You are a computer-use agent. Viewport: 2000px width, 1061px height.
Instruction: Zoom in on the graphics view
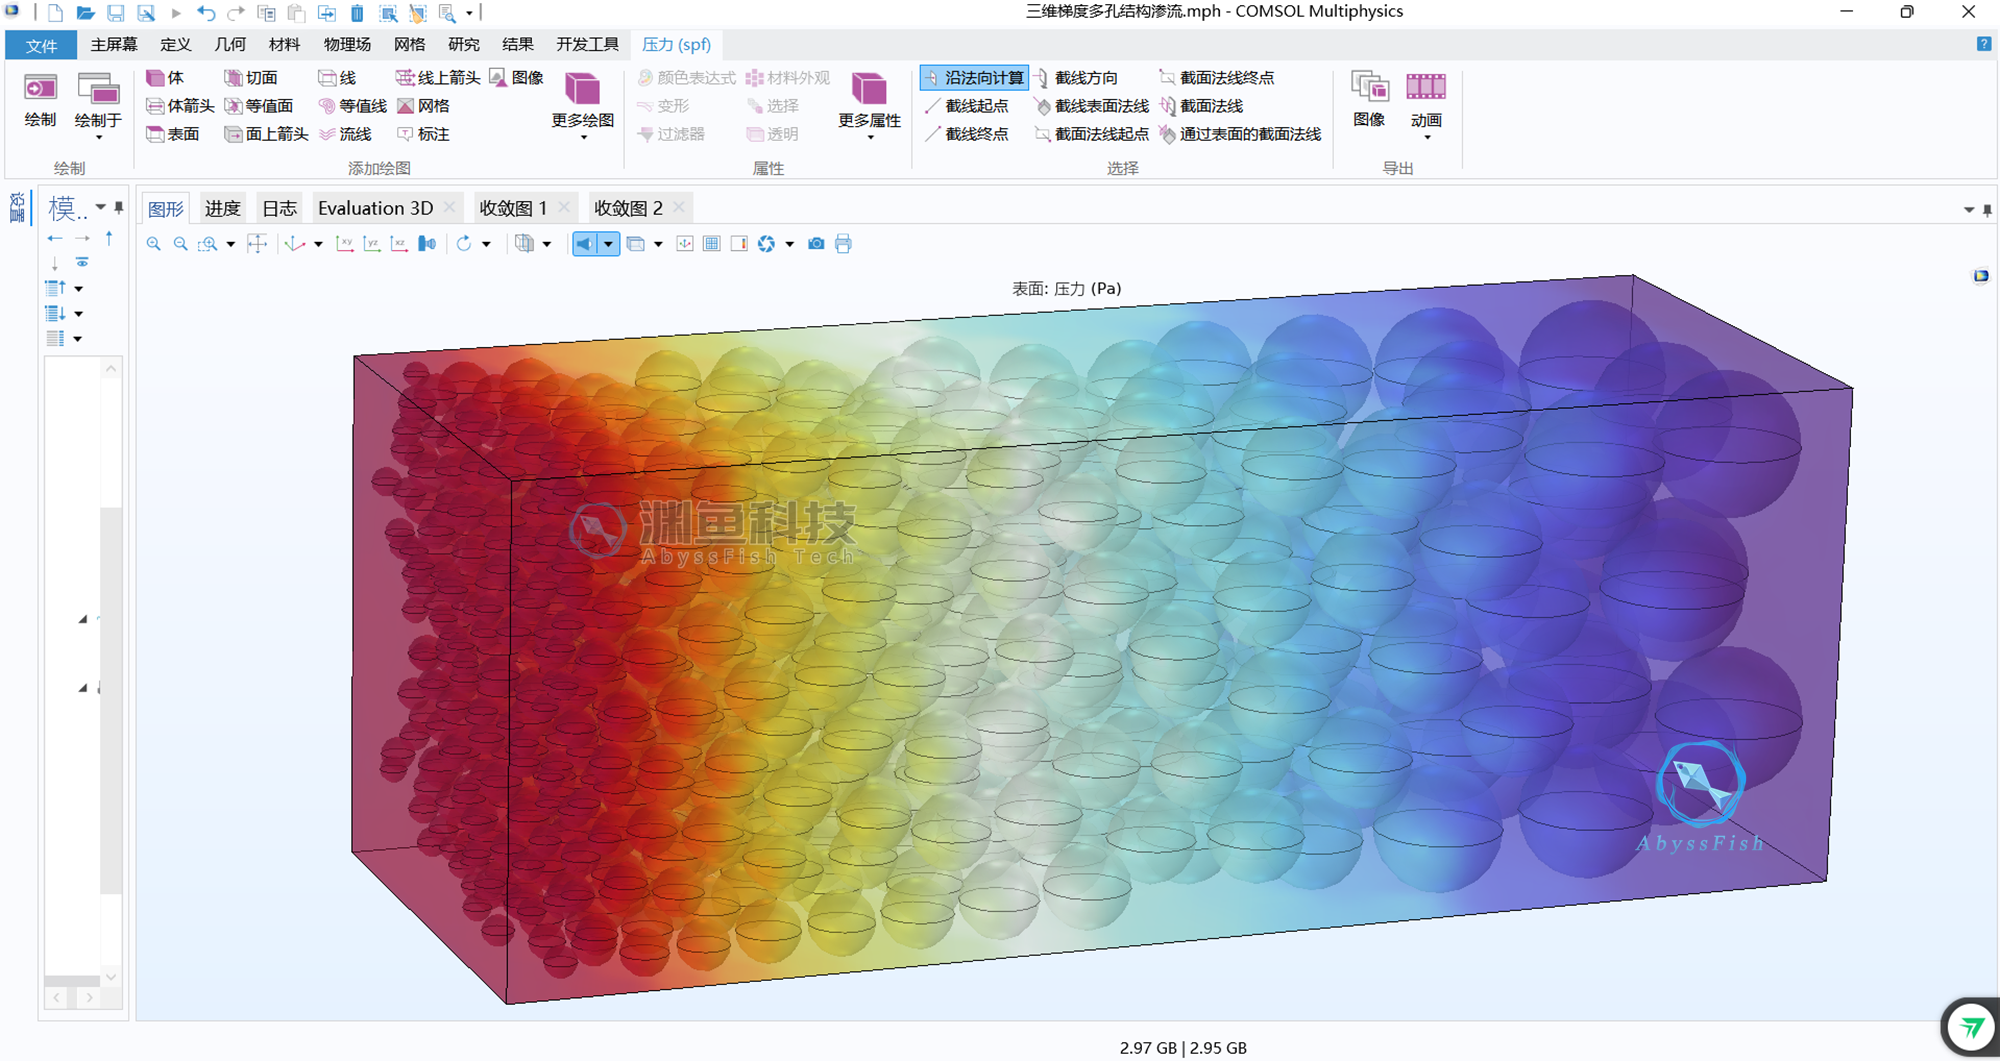click(153, 244)
